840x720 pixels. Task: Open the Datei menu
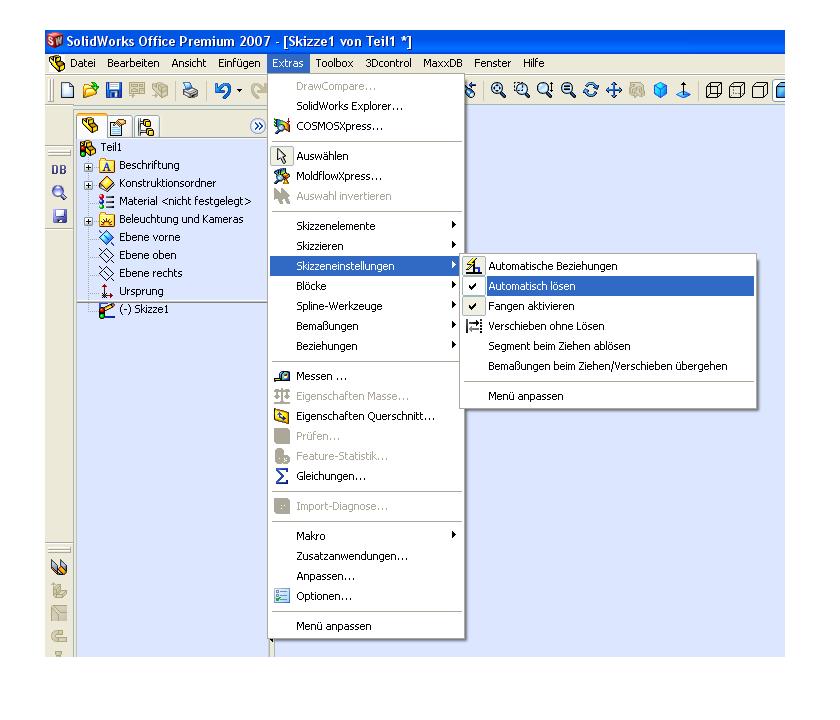pyautogui.click(x=82, y=63)
